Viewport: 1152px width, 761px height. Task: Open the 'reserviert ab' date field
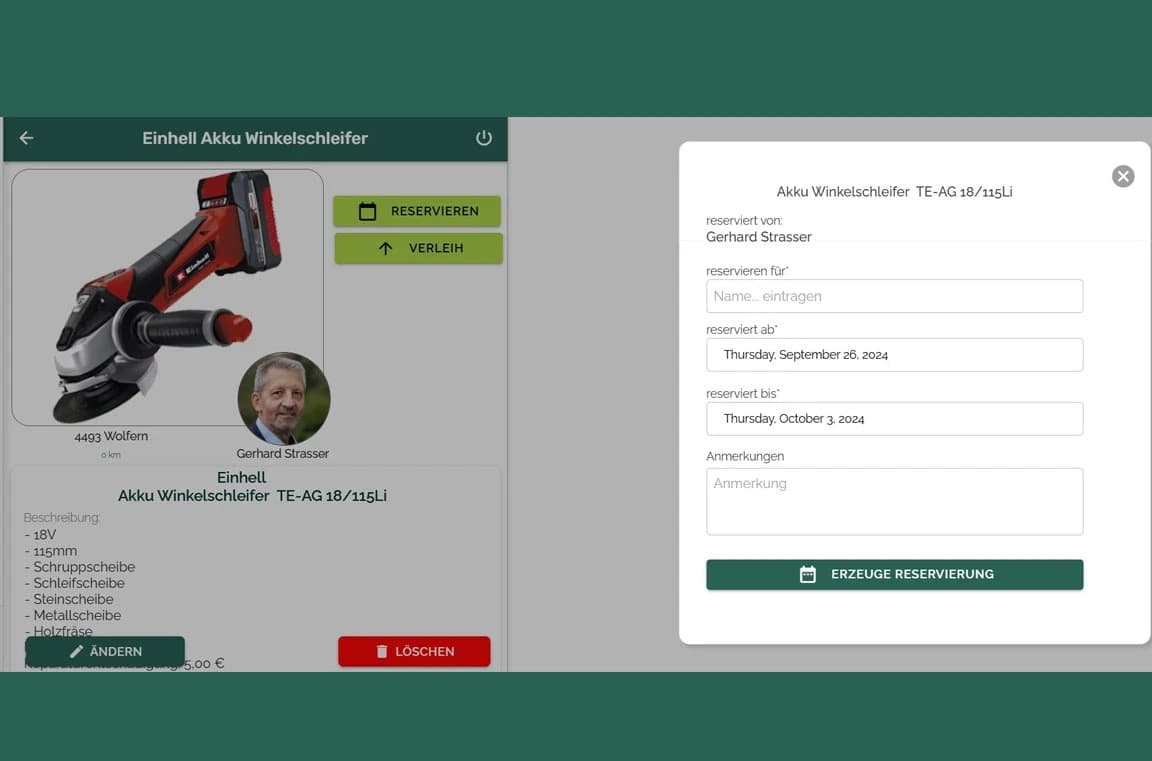click(895, 355)
